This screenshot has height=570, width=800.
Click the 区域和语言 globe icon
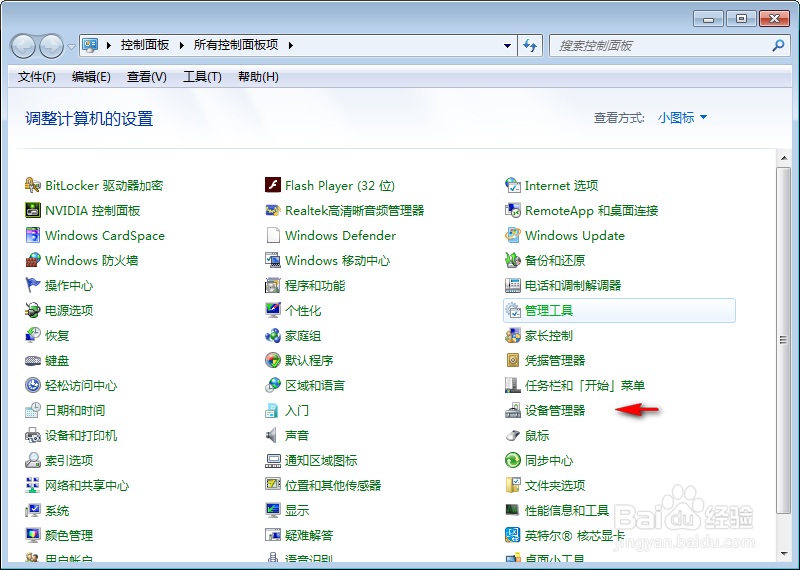[x=273, y=385]
